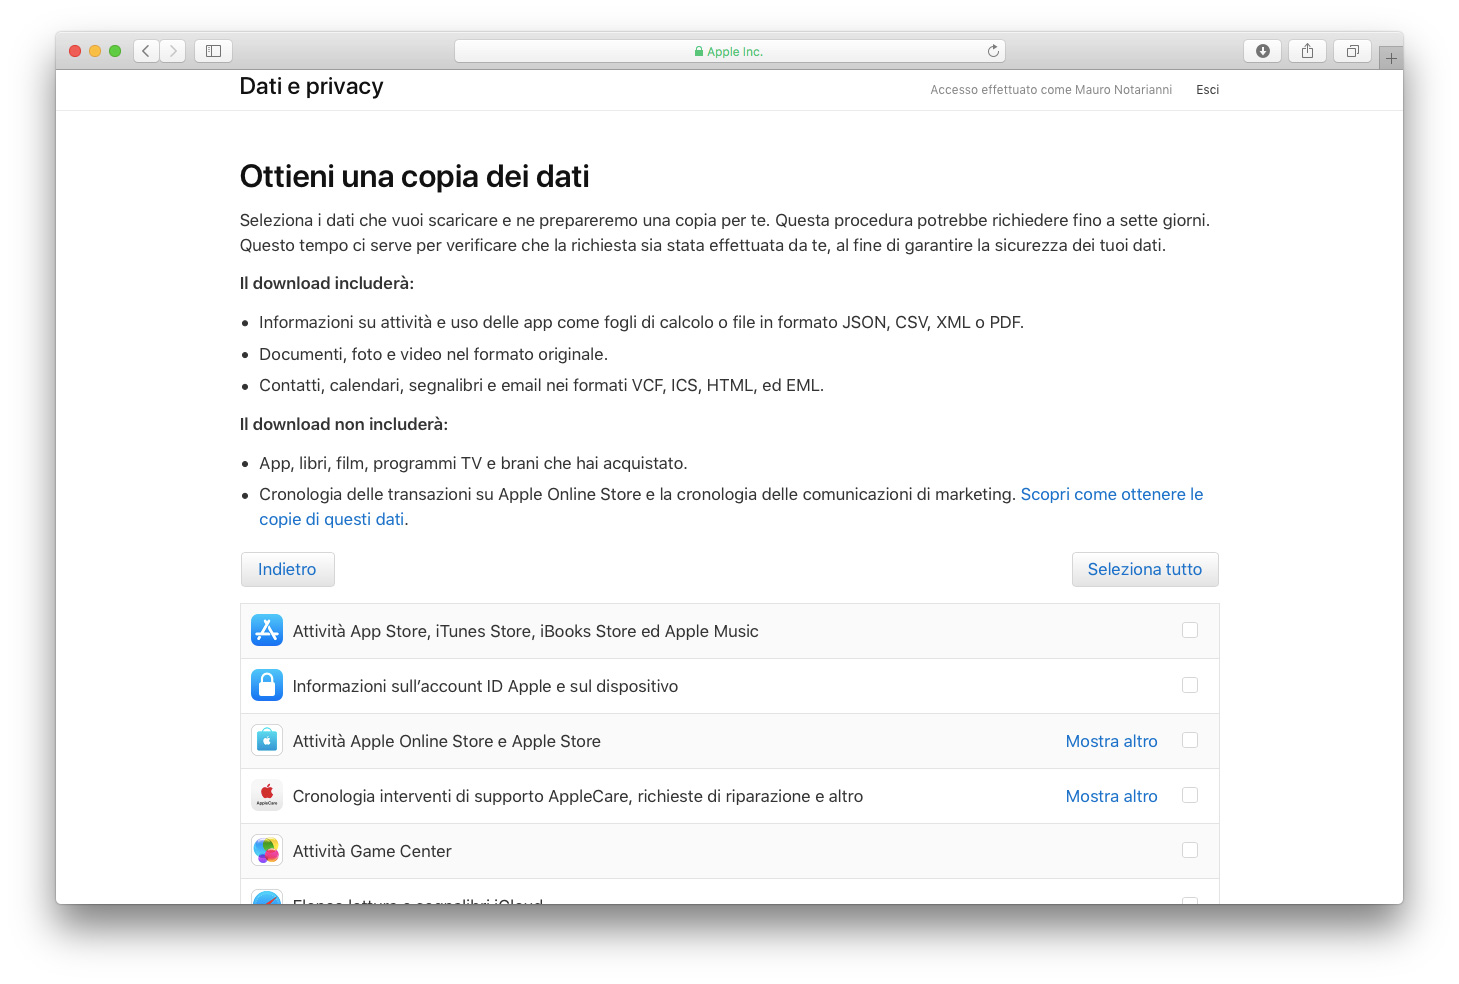Check the App Store, iTunes Store activity box
1459x984 pixels.
point(1190,630)
